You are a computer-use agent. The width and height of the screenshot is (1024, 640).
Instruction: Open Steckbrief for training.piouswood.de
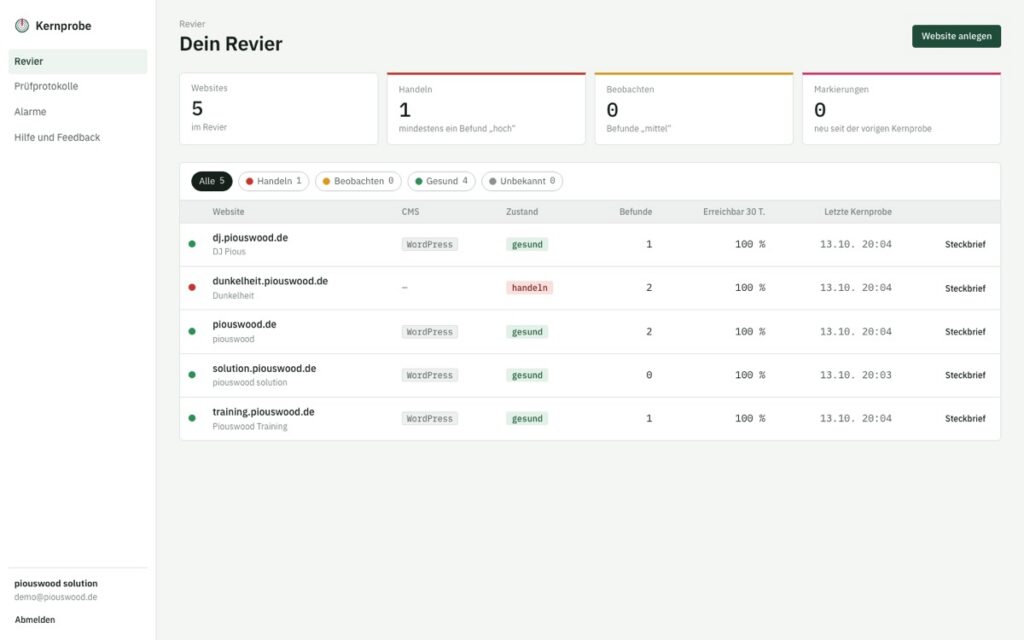965,419
